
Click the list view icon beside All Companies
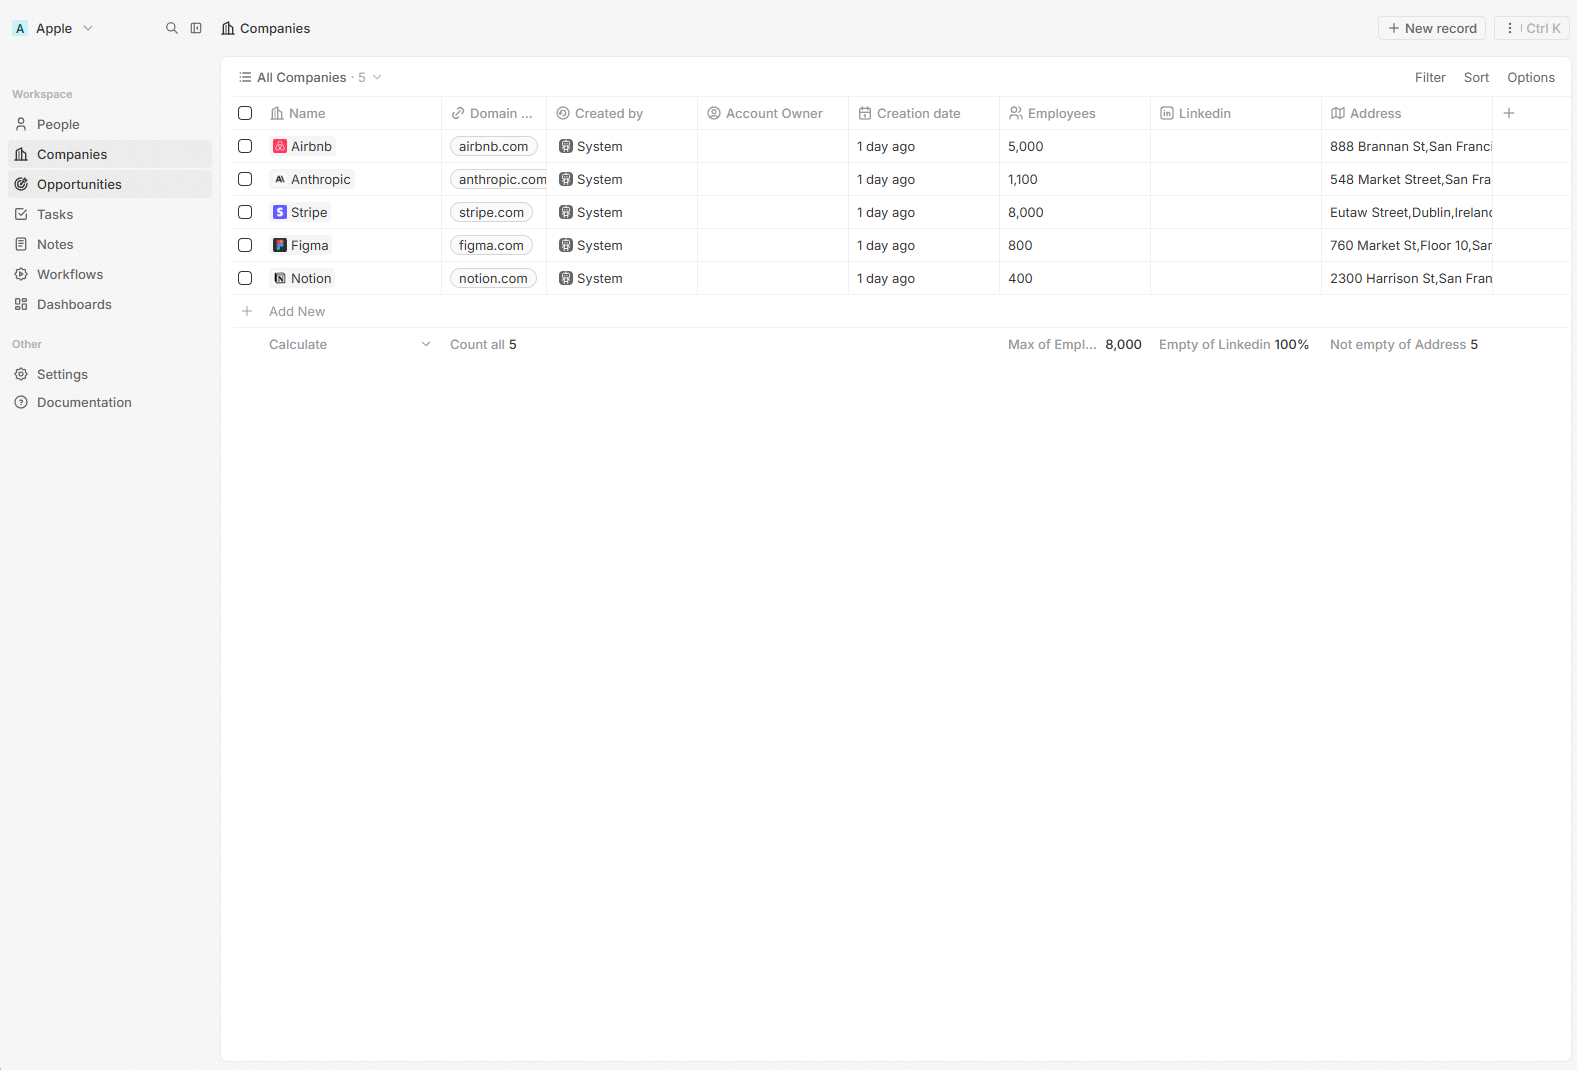245,77
